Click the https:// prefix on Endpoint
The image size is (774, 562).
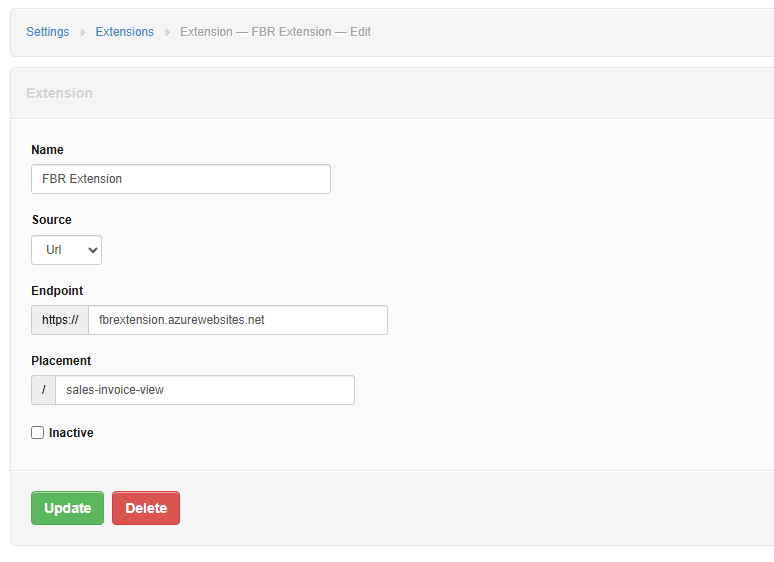(x=60, y=320)
